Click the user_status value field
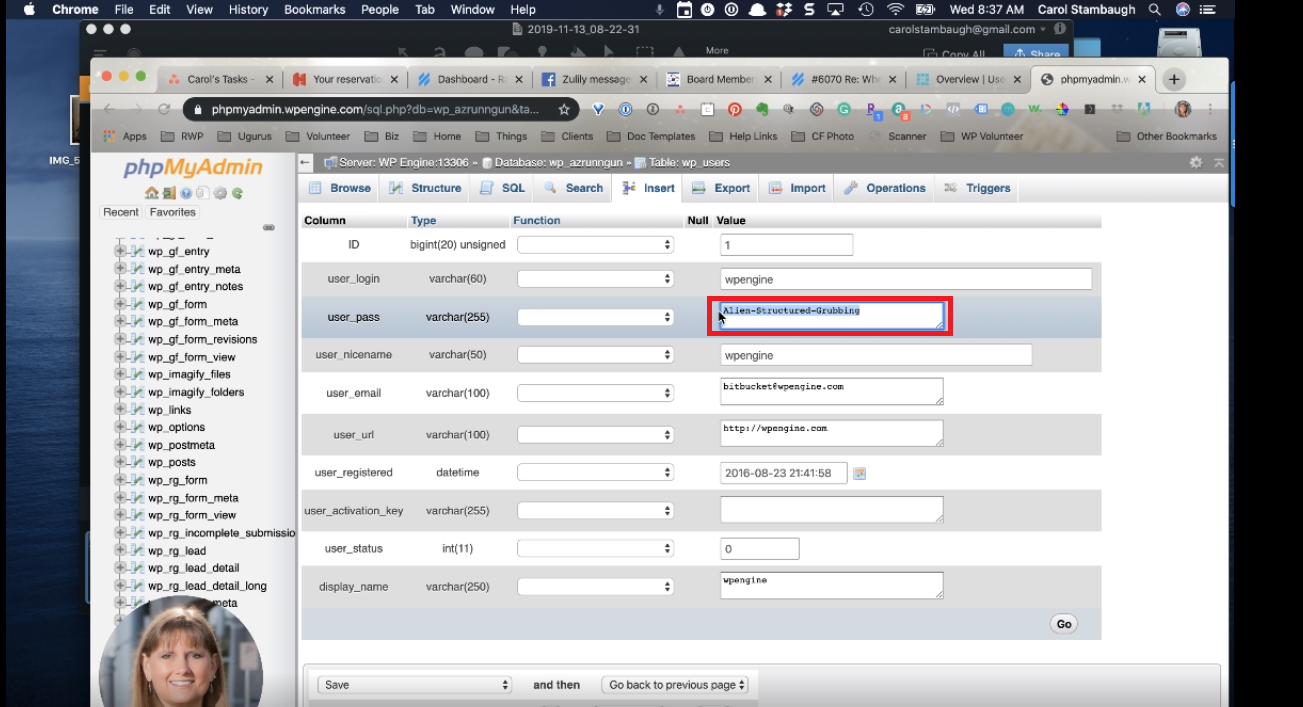Viewport: 1303px width, 707px height. pyautogui.click(x=760, y=549)
